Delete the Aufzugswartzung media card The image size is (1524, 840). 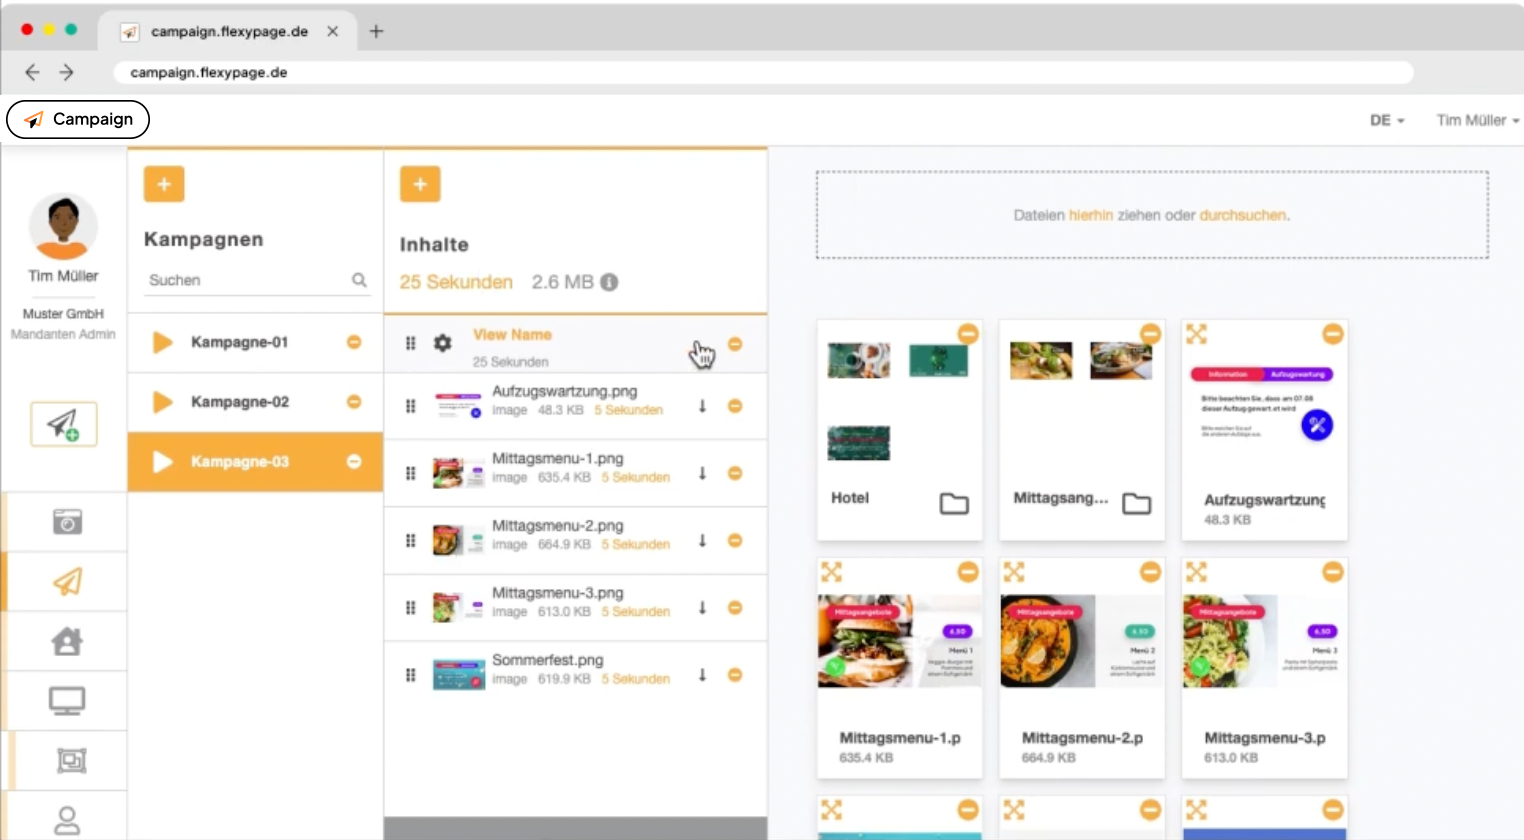[x=1333, y=334]
